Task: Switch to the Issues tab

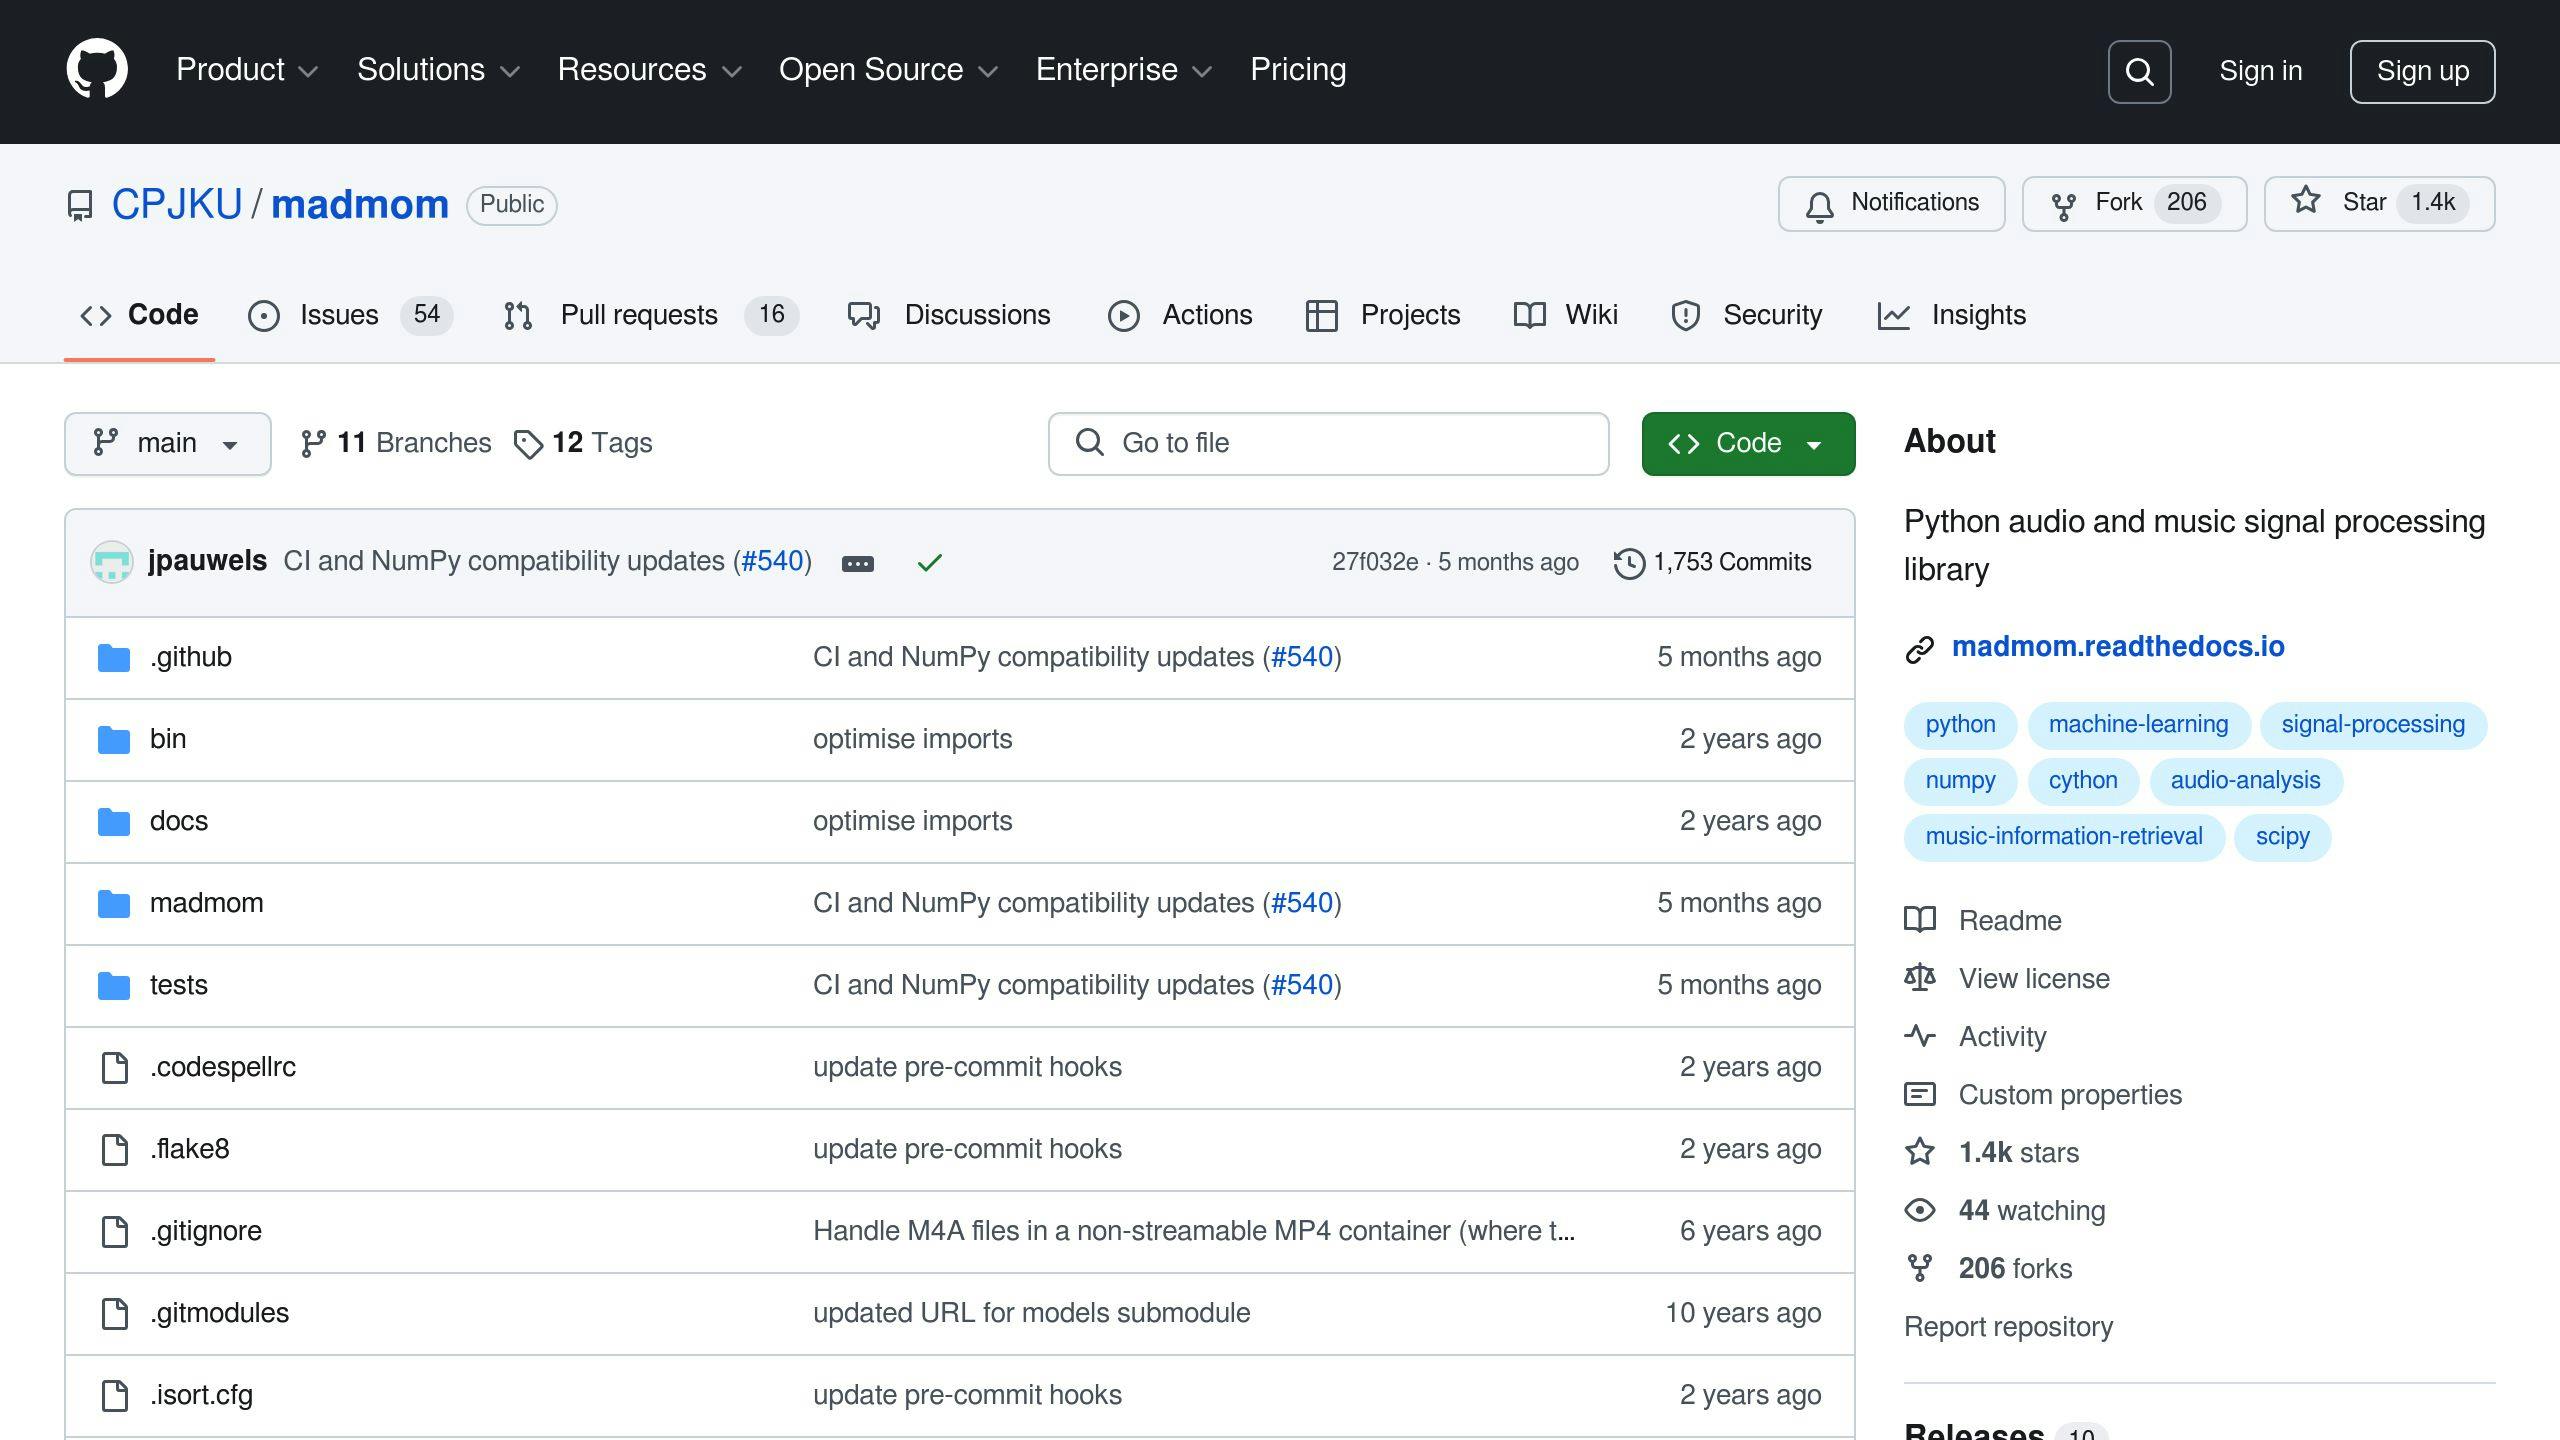Action: [349, 315]
